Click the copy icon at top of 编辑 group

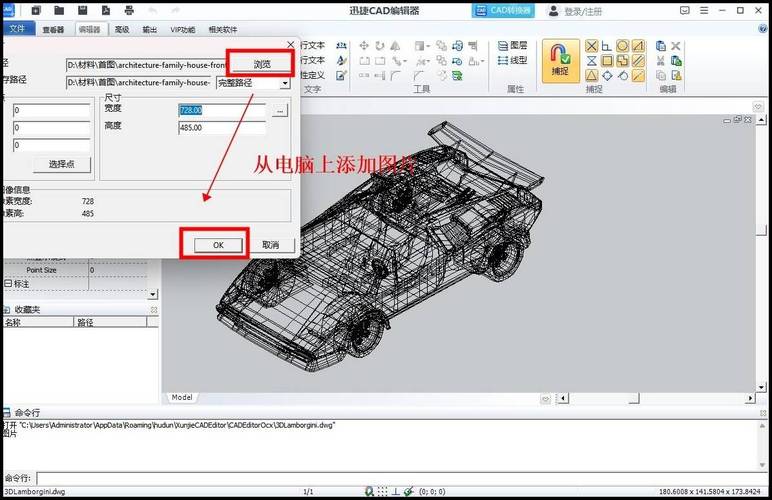(x=661, y=46)
